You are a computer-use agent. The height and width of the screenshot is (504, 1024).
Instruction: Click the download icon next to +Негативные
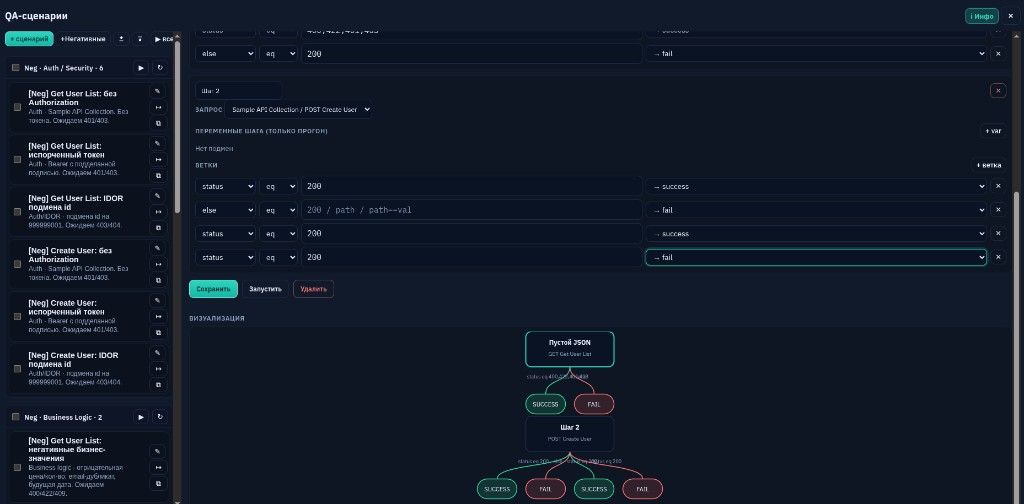pos(121,39)
